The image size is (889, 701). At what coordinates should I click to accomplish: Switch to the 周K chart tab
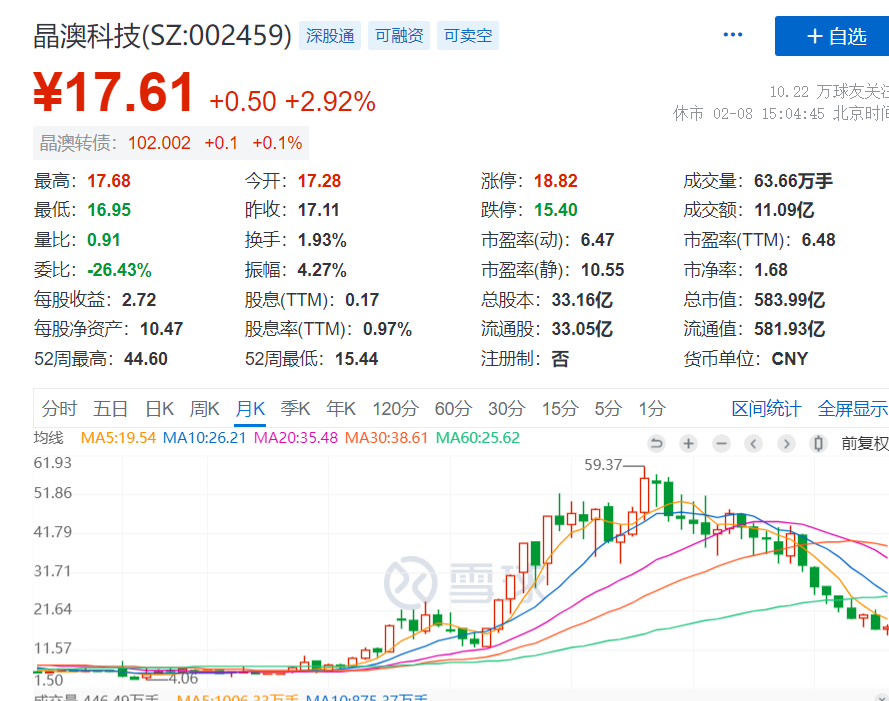tap(204, 408)
